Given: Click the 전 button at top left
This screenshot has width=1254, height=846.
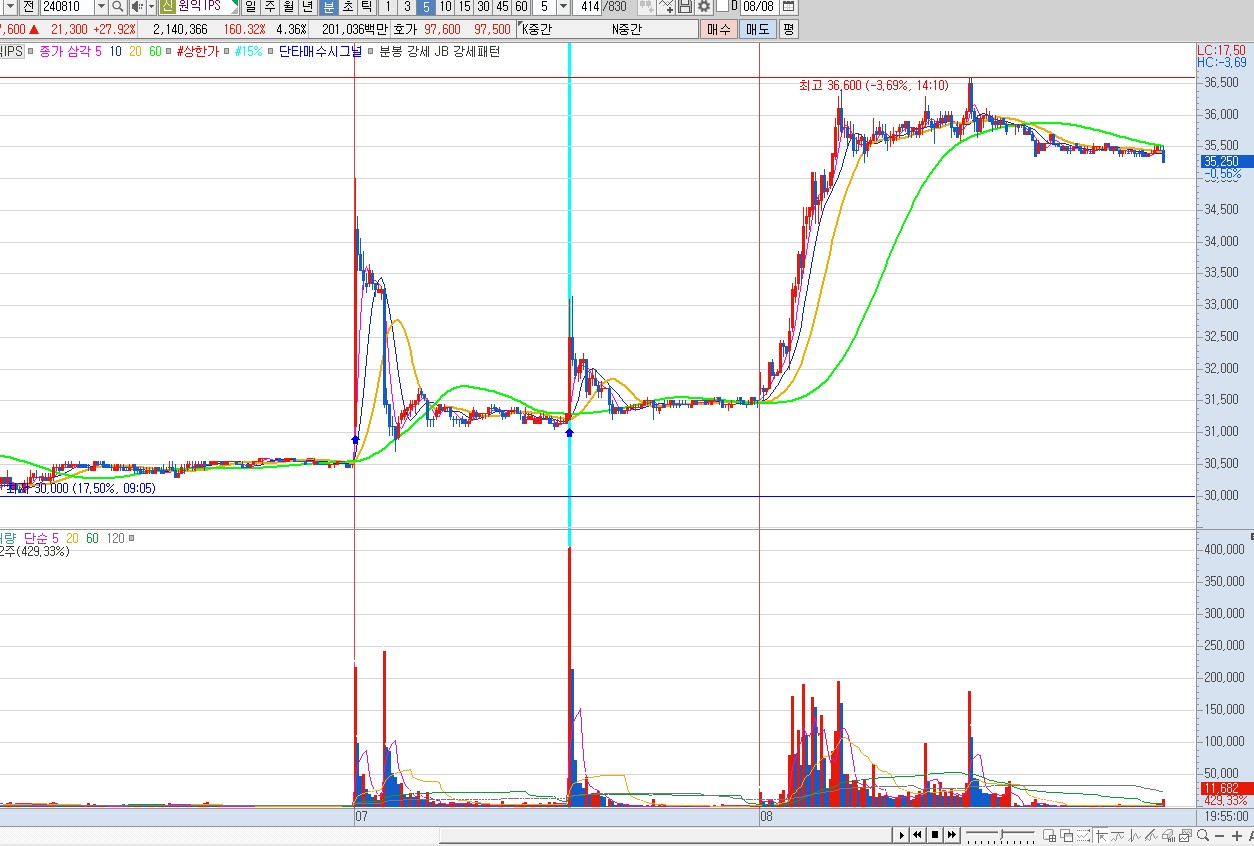Looking at the screenshot, I should click(27, 7).
